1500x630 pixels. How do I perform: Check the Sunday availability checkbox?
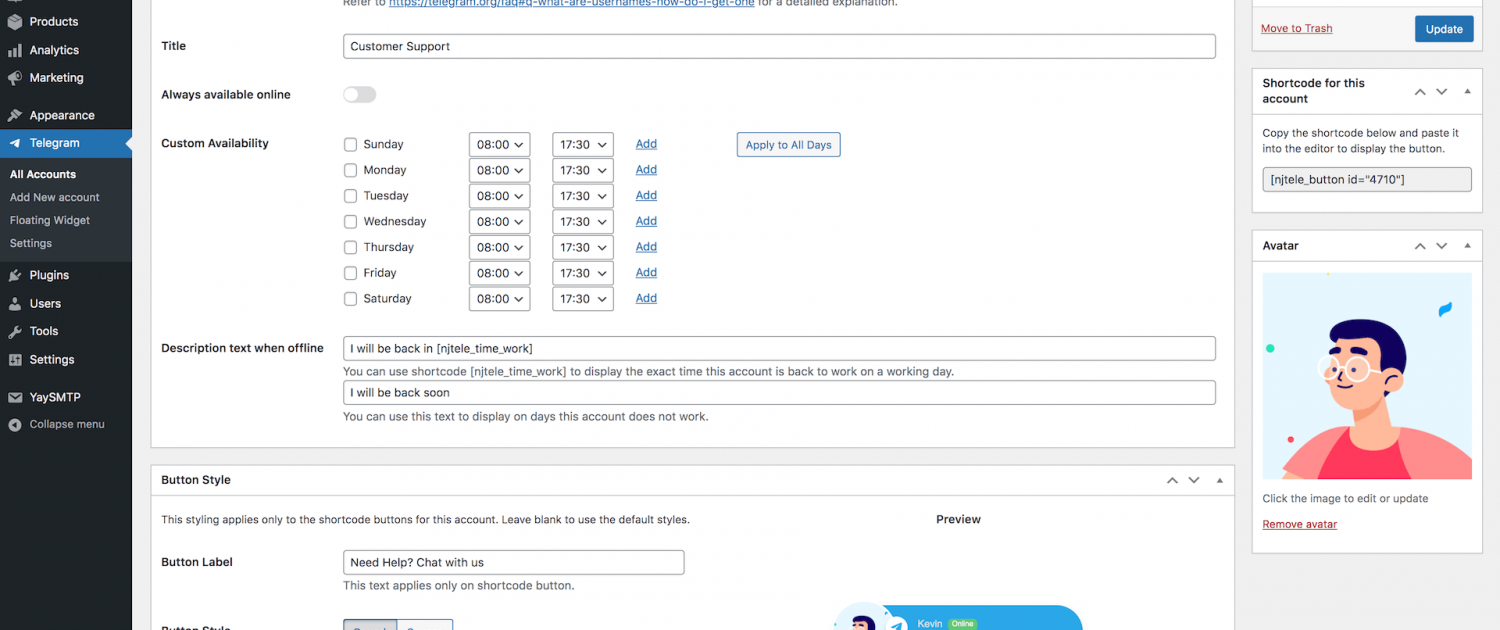[x=350, y=144]
